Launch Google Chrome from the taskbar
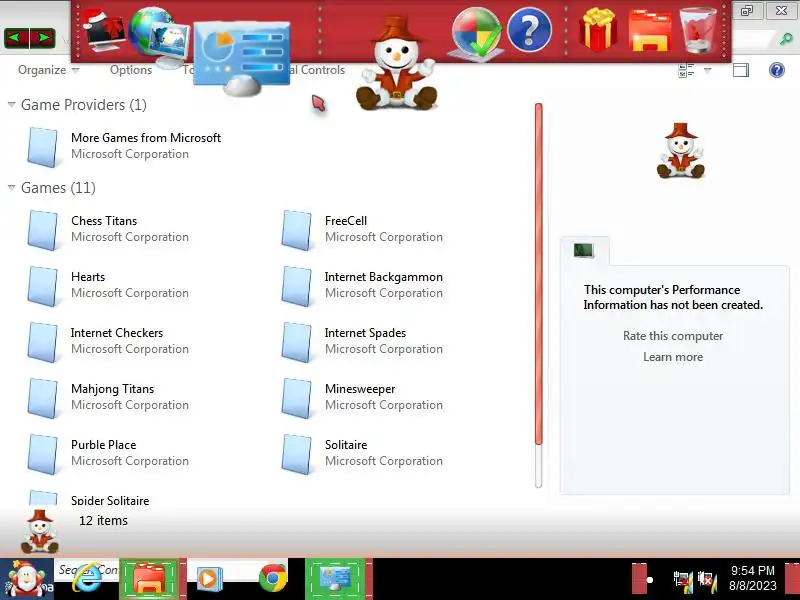The width and height of the screenshot is (800, 600). coord(273,578)
